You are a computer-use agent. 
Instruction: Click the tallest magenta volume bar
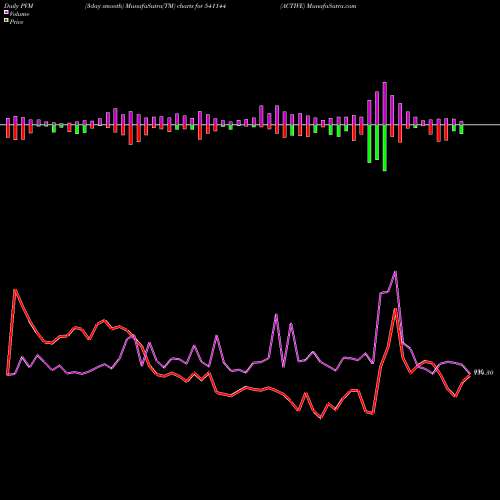(x=385, y=103)
